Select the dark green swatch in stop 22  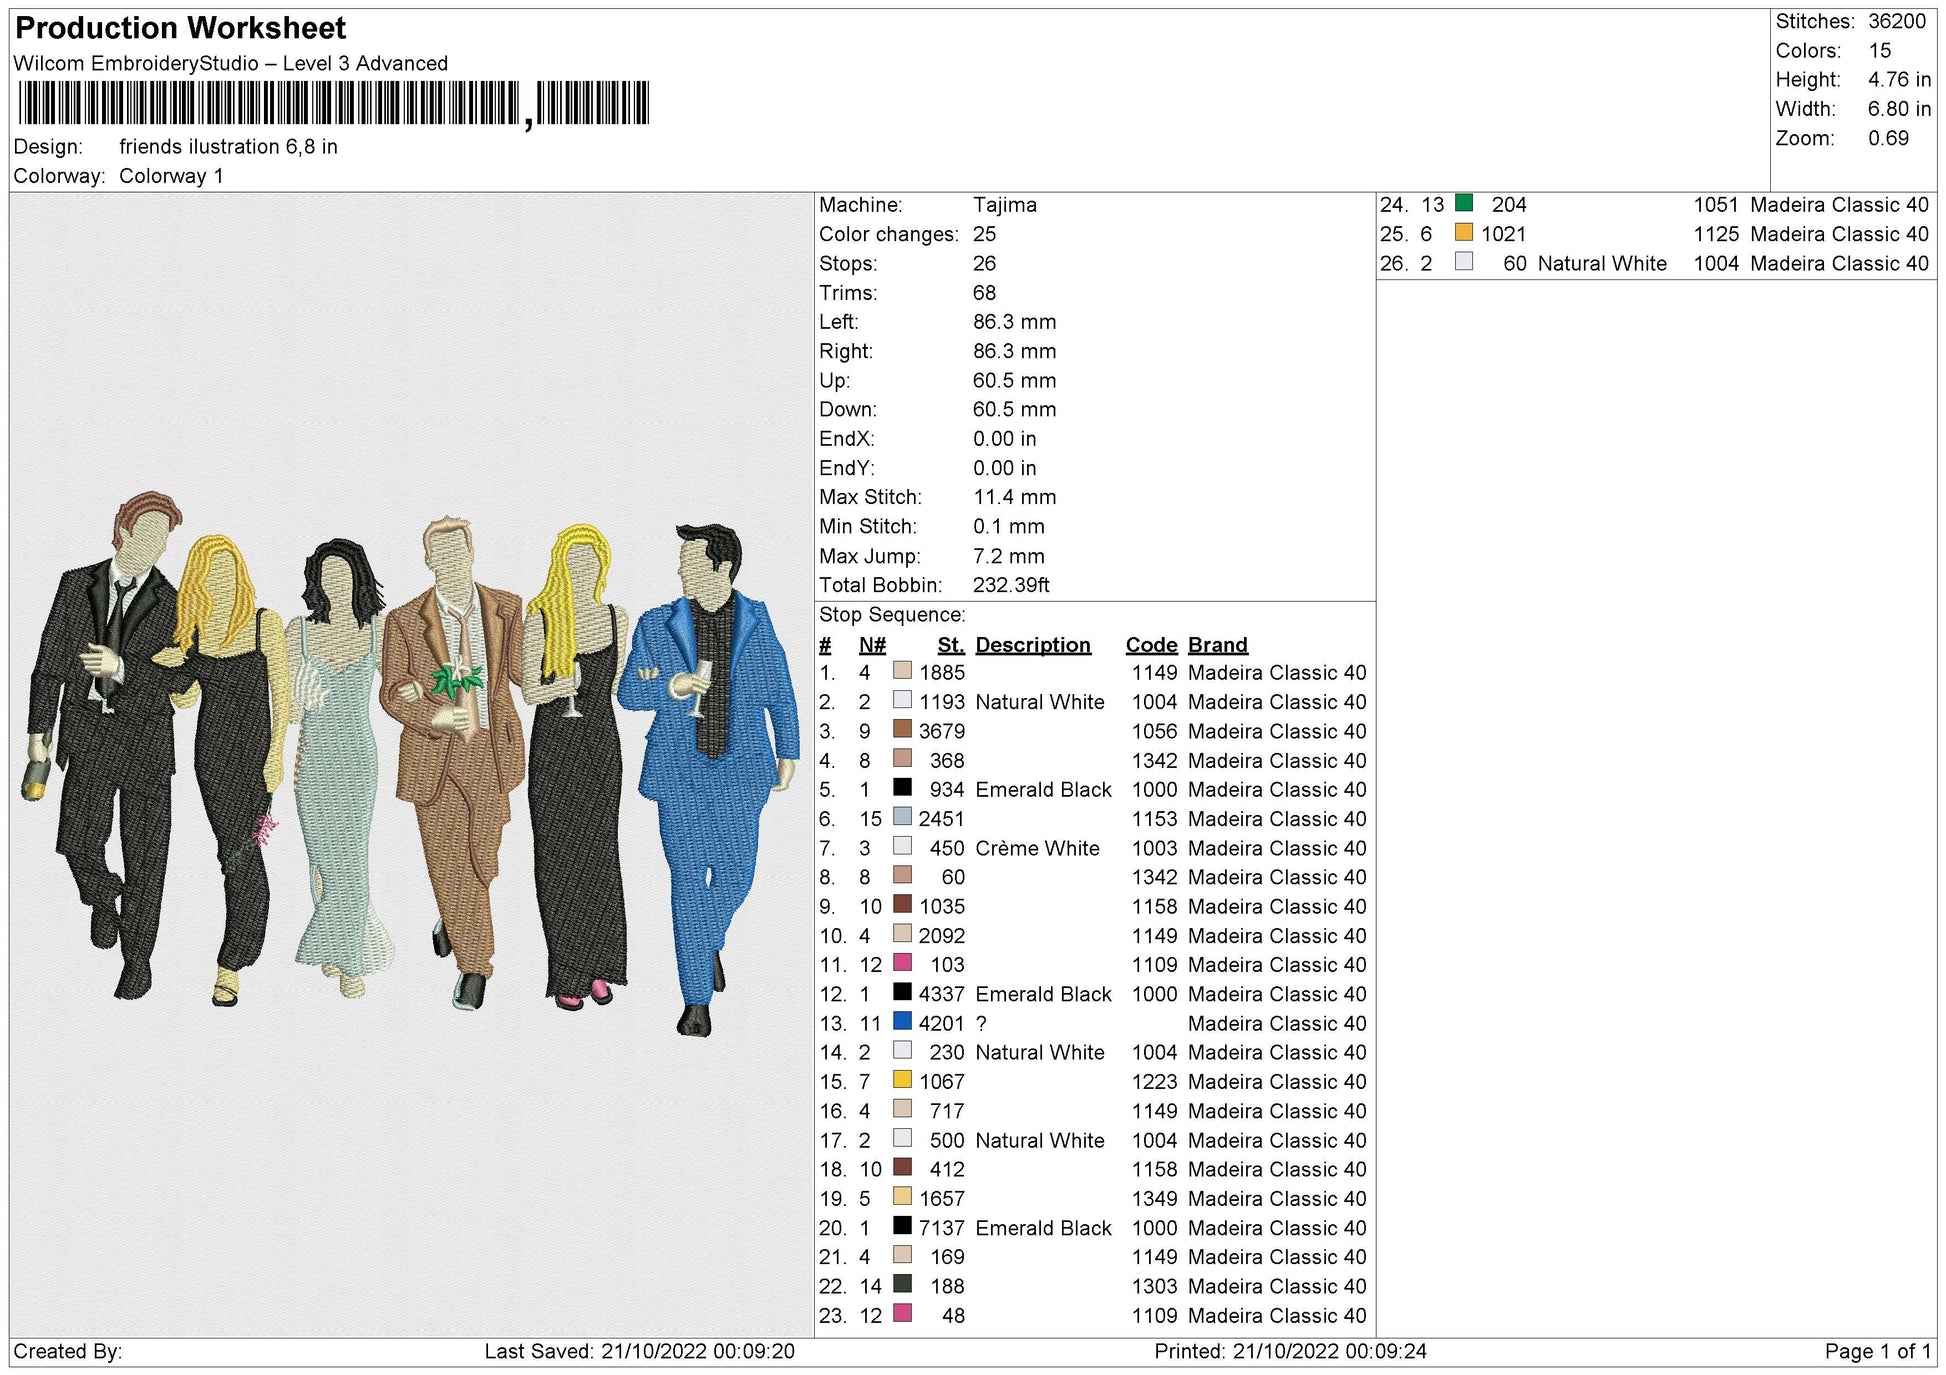click(x=902, y=1284)
